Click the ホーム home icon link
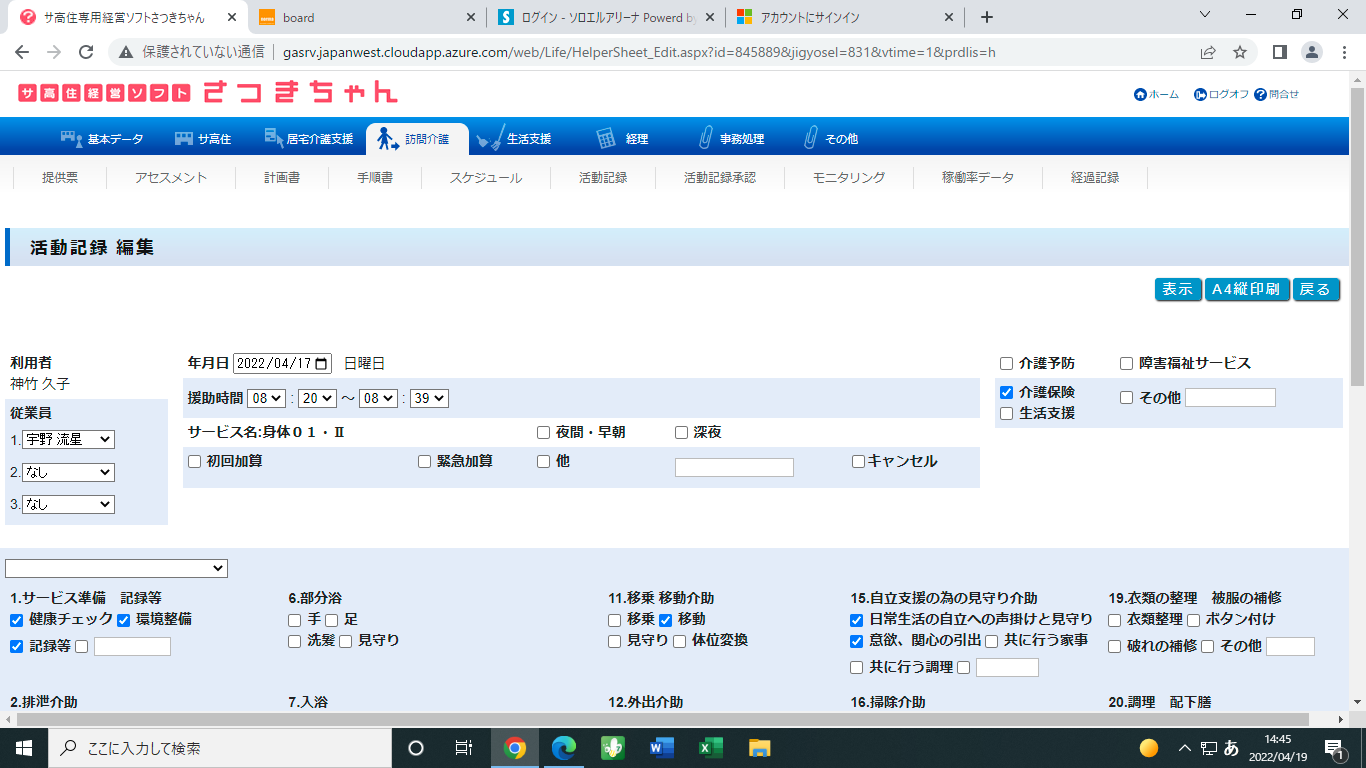The image size is (1366, 768). [1140, 95]
